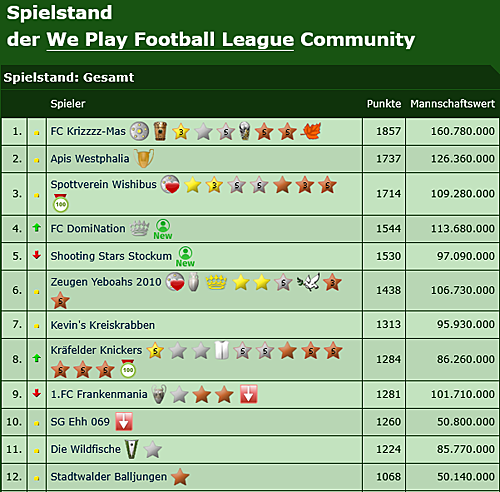Image resolution: width=500 pixels, height=492 pixels.
Task: Click the gold trophy beside Apis Westphalia
Action: (144, 158)
